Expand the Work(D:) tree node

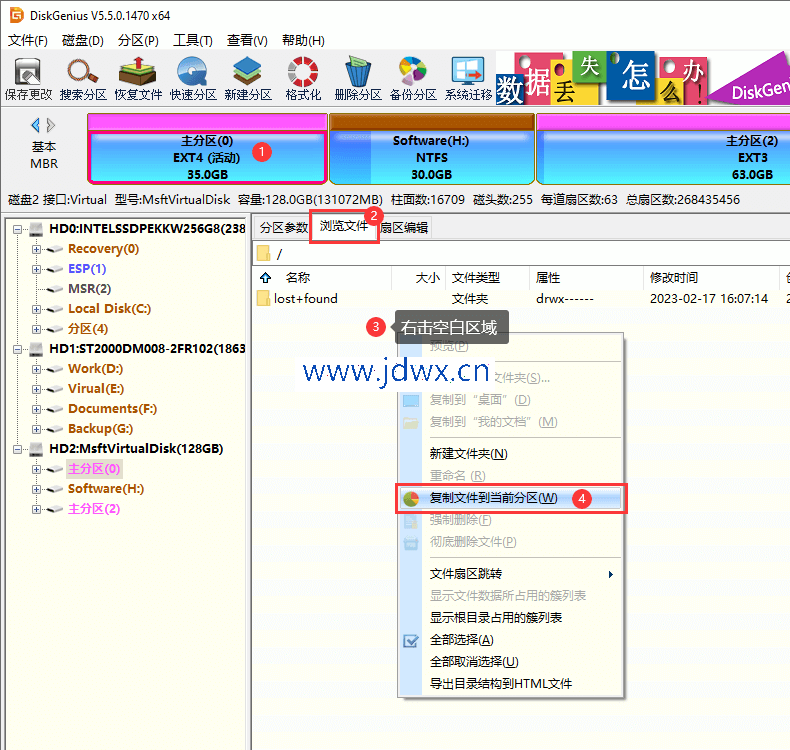click(x=36, y=369)
